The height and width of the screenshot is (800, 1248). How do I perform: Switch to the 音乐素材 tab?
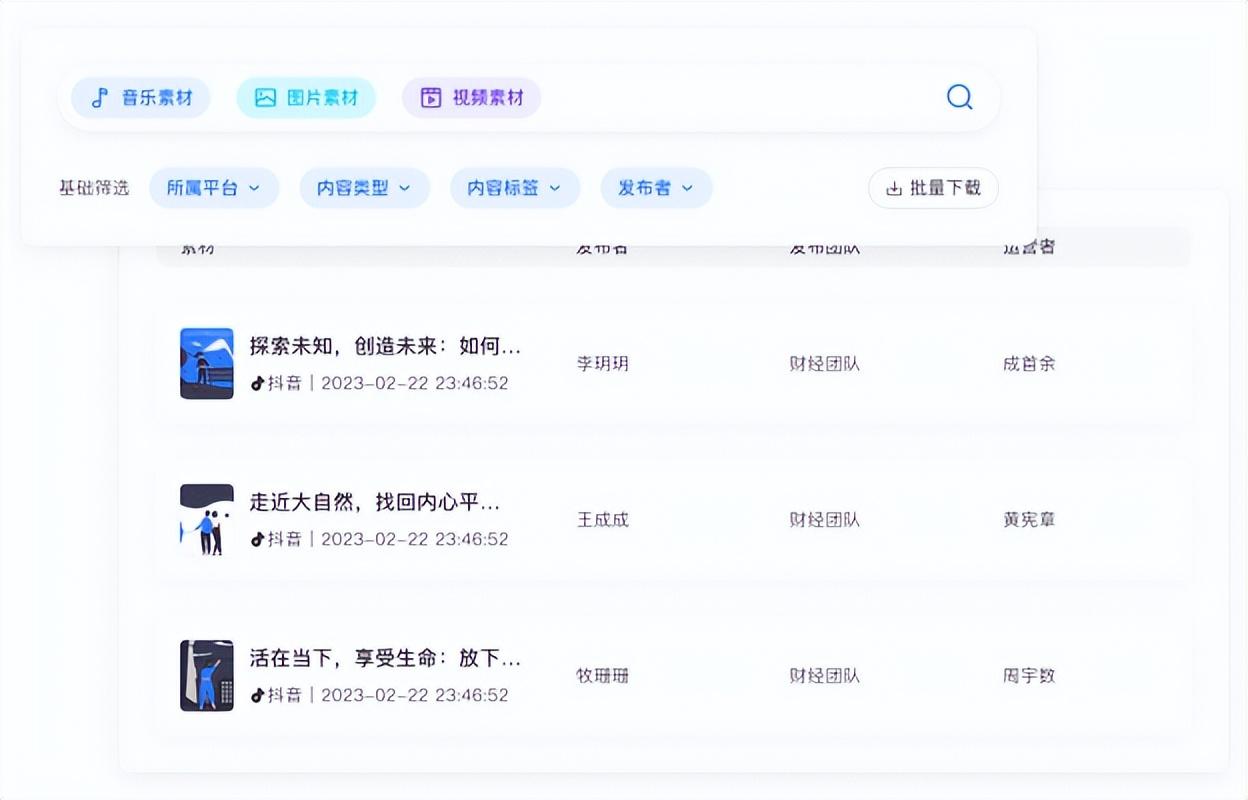[x=141, y=98]
